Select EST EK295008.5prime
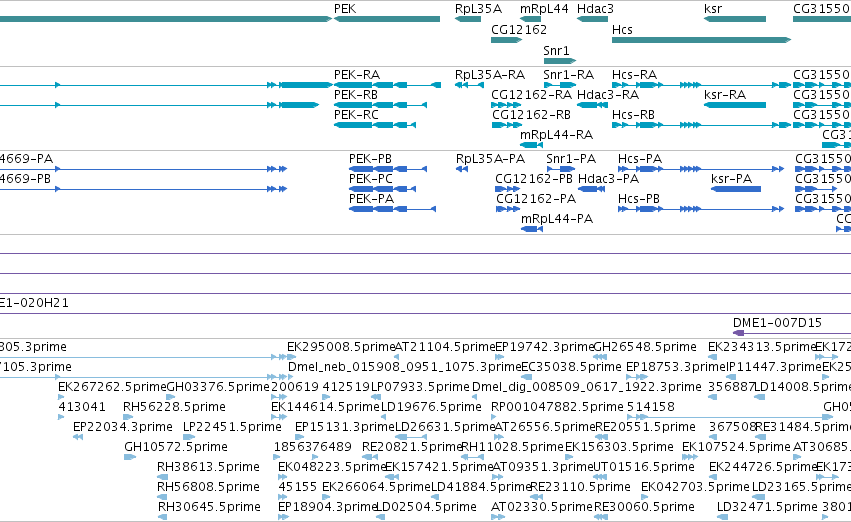The image size is (851, 522). pos(290,357)
